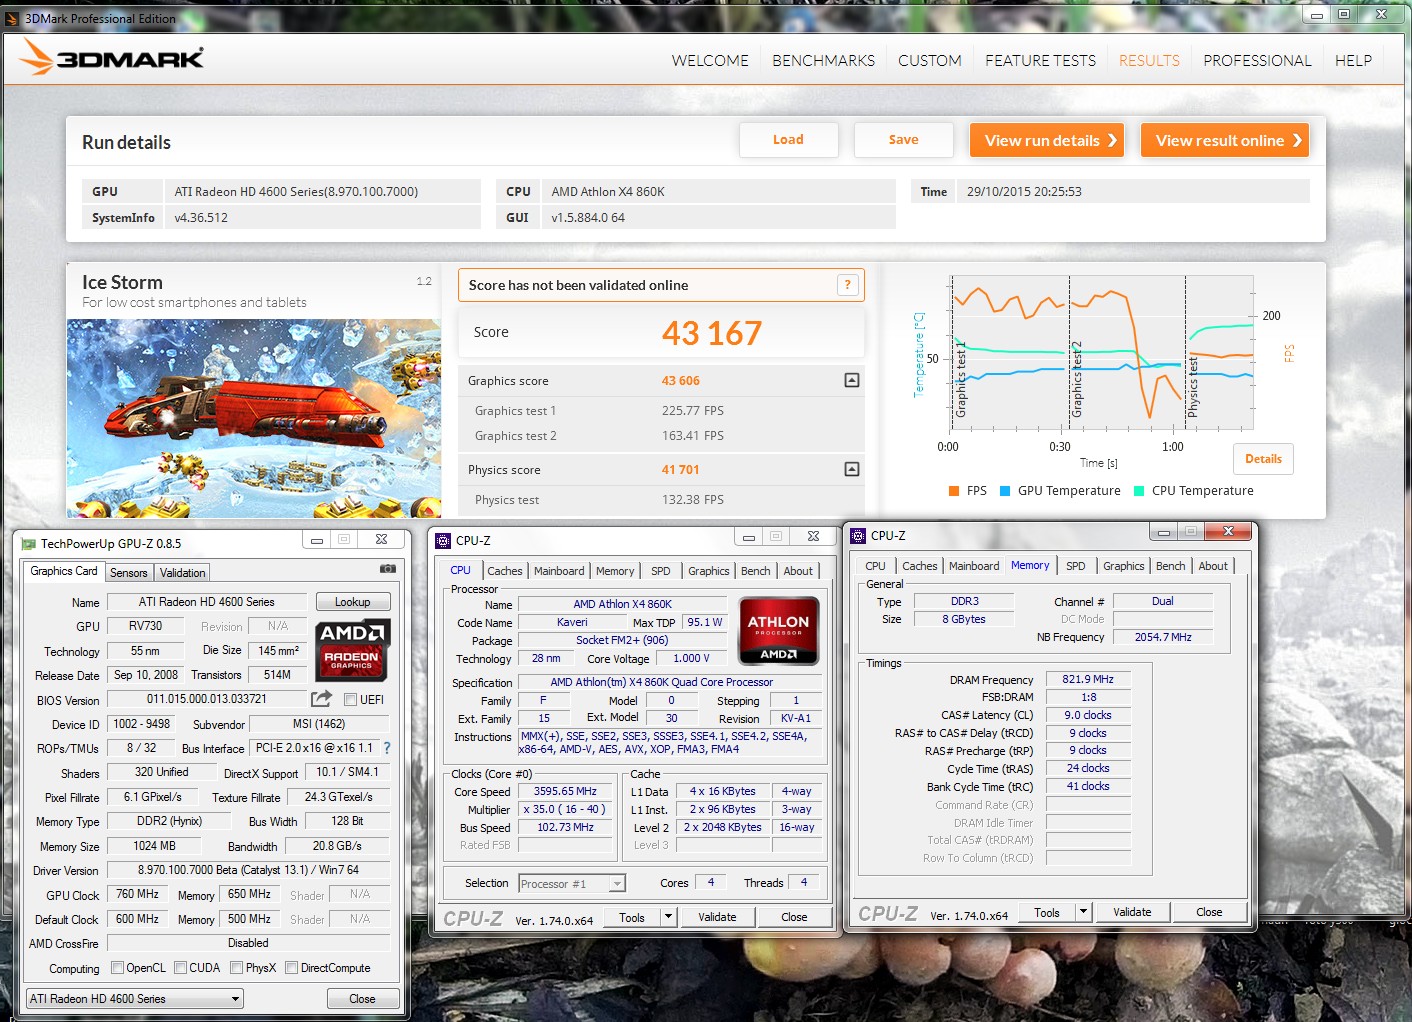Toggle the PhysX checkbox in GPU-Z
This screenshot has width=1412, height=1022.
(236, 968)
